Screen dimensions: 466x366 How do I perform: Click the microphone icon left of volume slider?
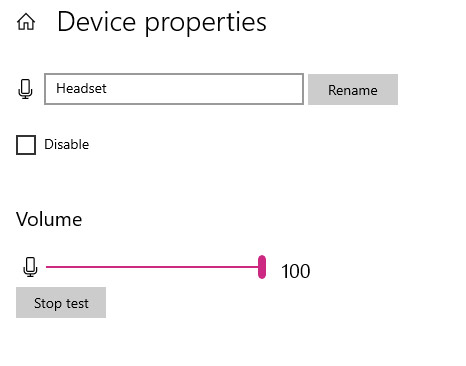tap(30, 267)
